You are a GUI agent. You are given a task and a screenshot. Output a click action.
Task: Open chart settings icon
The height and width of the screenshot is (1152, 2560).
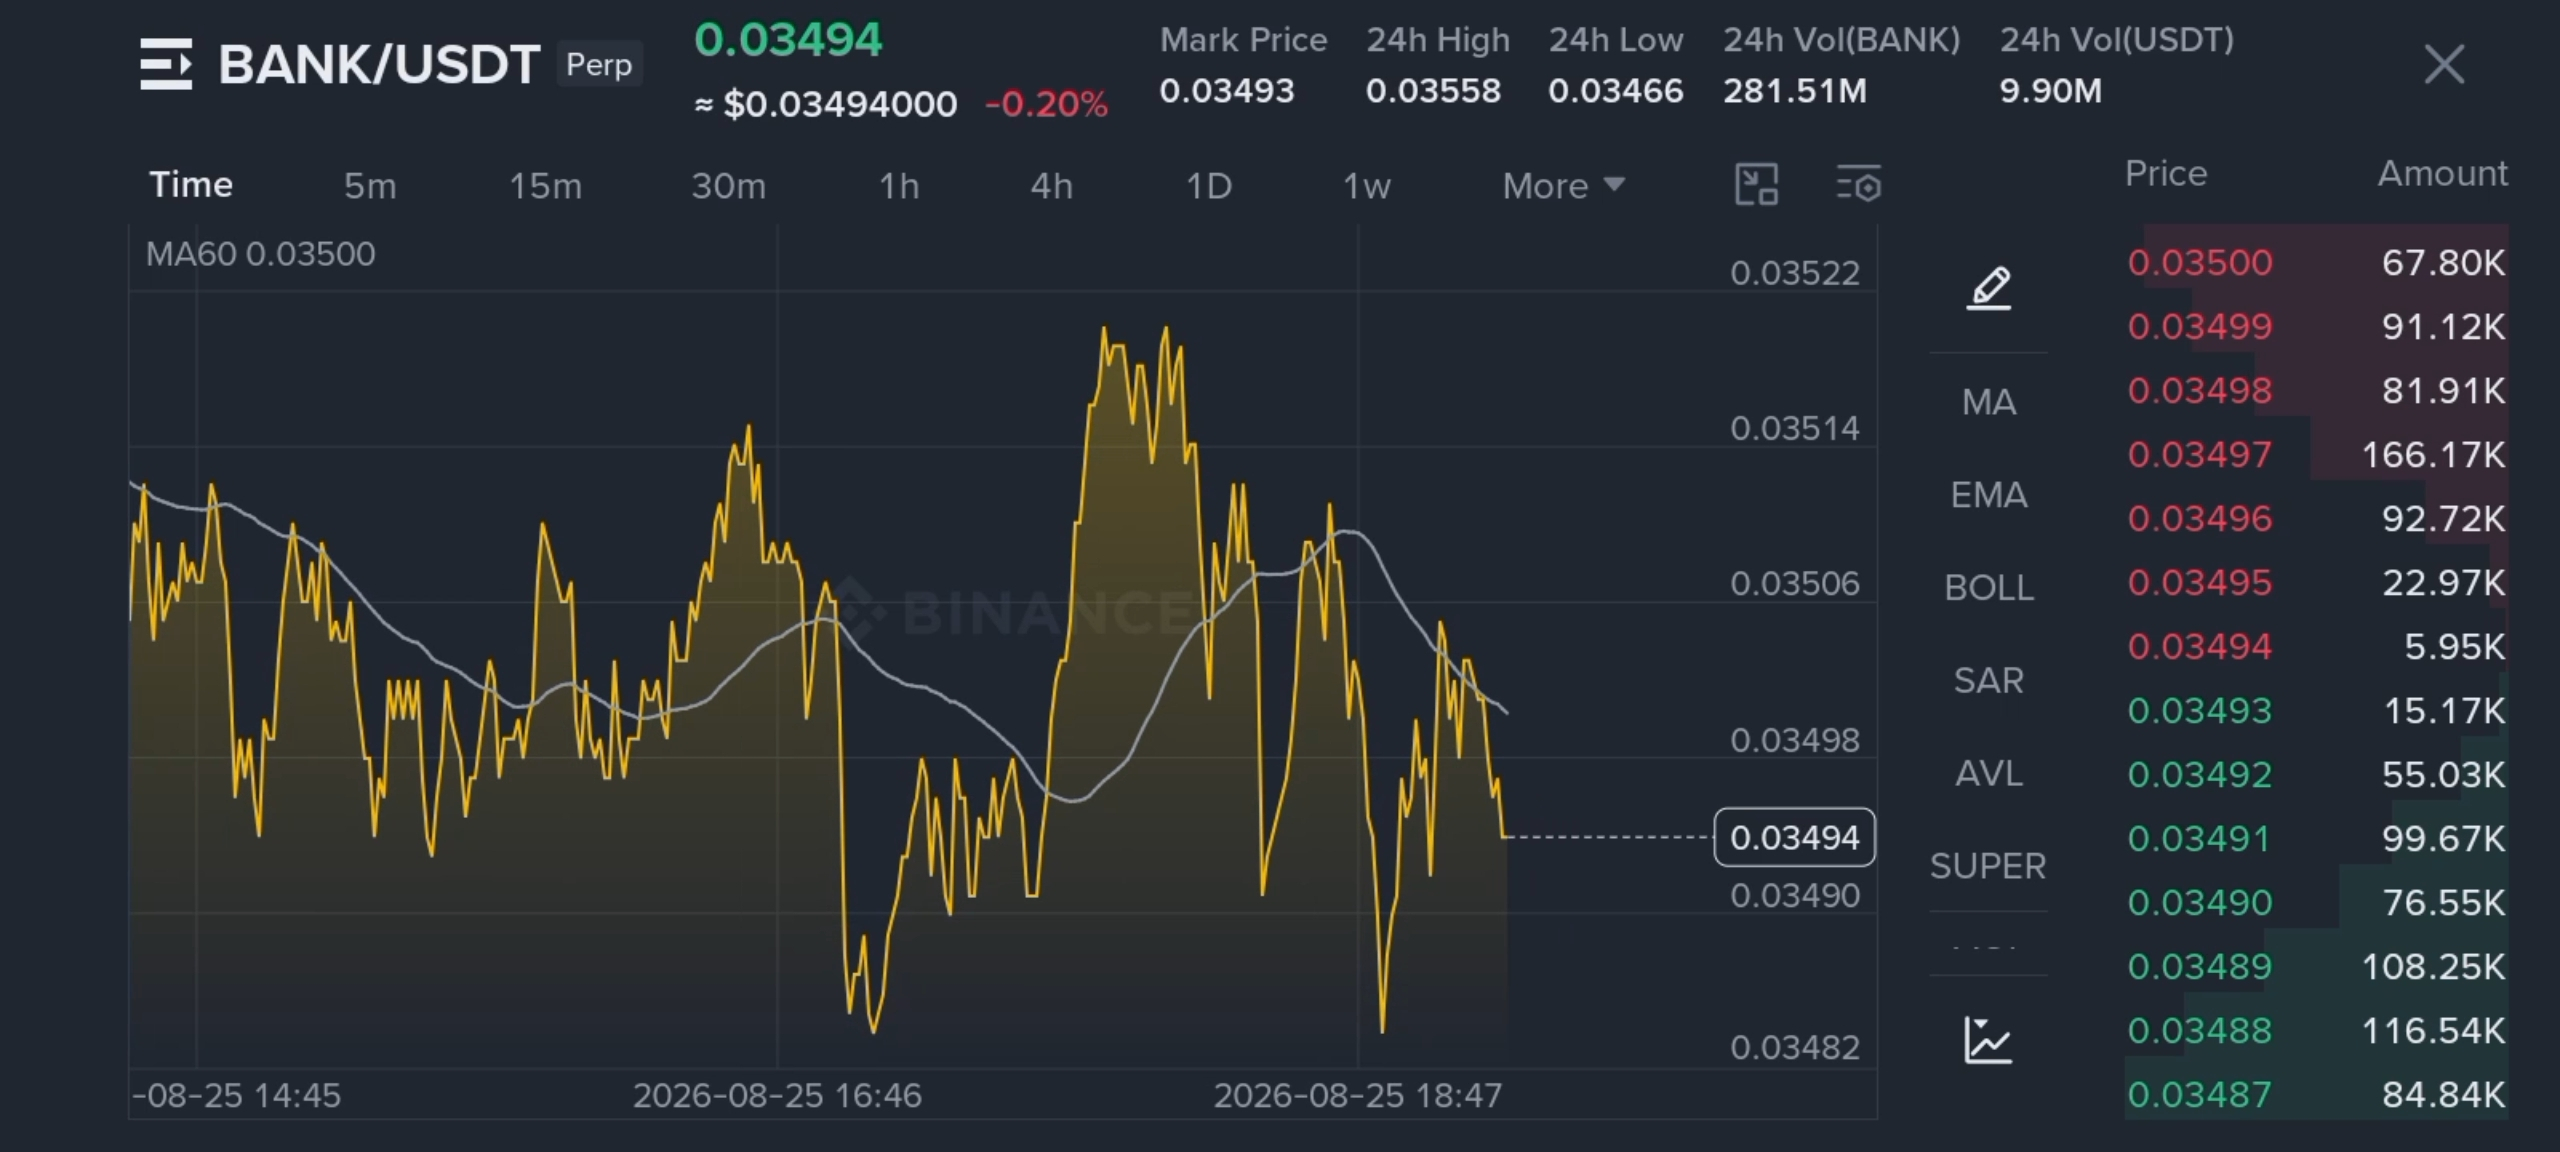[x=1859, y=185]
